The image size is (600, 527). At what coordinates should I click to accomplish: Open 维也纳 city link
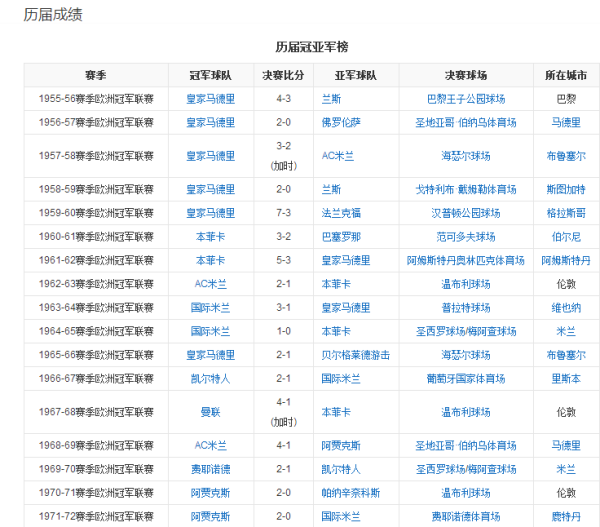[x=566, y=308]
